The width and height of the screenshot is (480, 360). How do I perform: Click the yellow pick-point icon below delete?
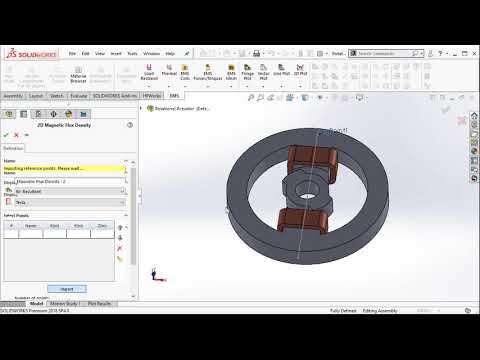click(x=120, y=259)
